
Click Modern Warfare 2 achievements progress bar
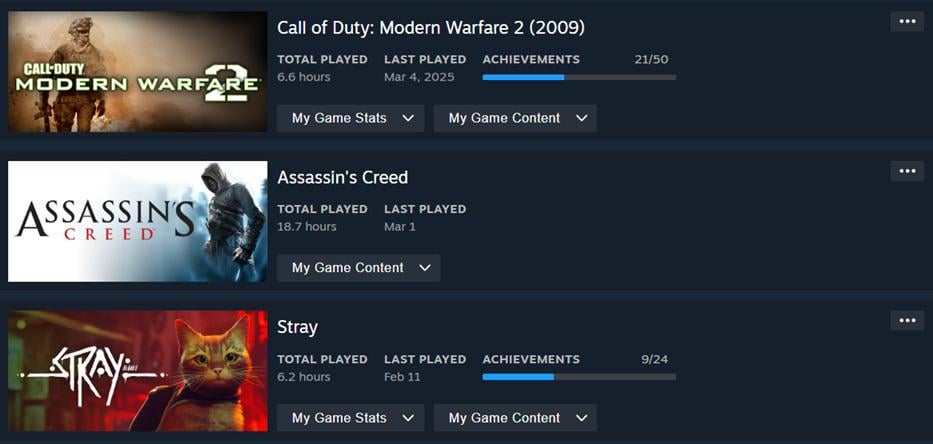pyautogui.click(x=579, y=77)
